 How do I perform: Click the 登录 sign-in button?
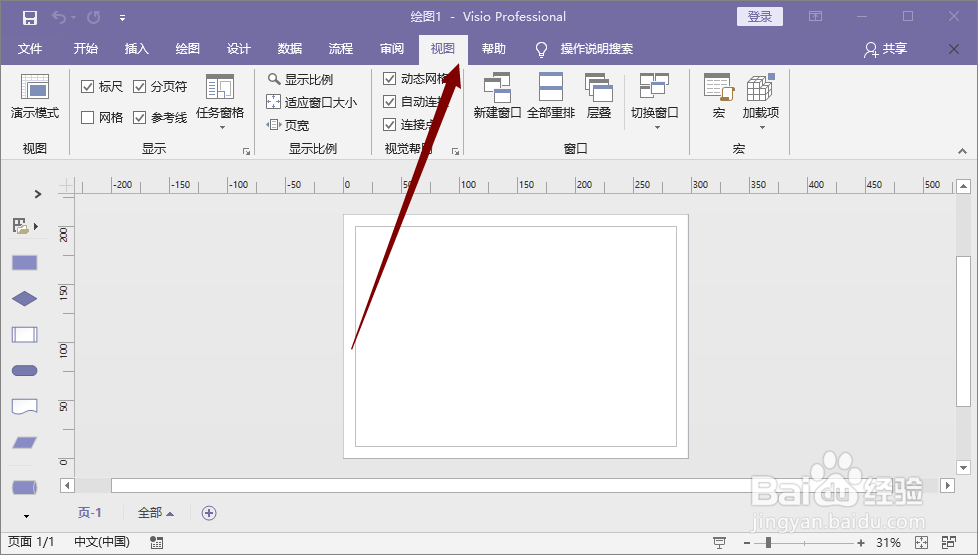pyautogui.click(x=760, y=17)
